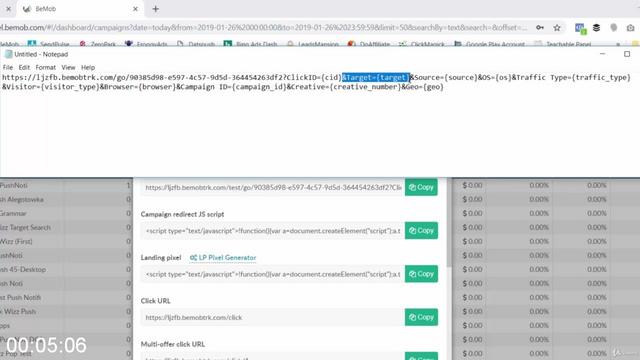Screen dimensions: 640x360
Task: Click $ 0.00 cell in Grammar row
Action: [x=472, y=213]
